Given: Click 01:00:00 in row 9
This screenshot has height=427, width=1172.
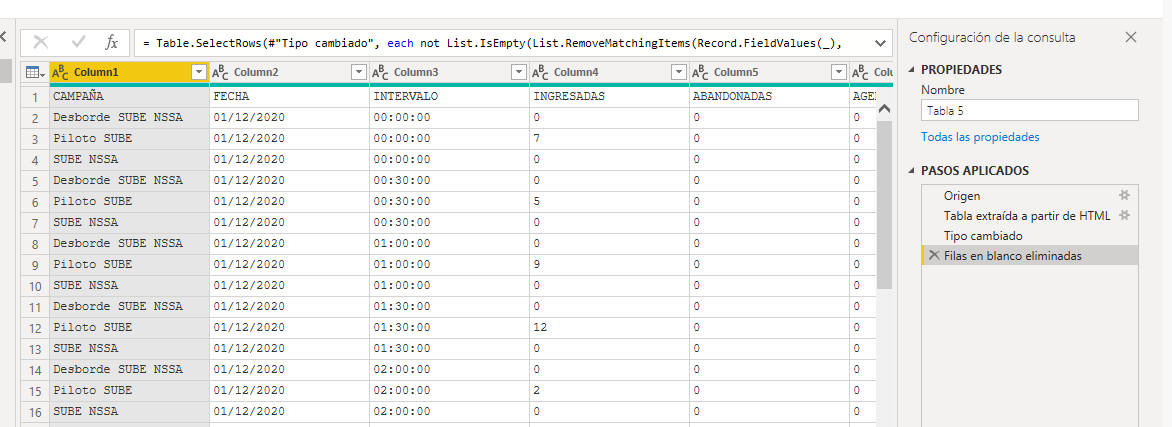Looking at the screenshot, I should pyautogui.click(x=449, y=264).
